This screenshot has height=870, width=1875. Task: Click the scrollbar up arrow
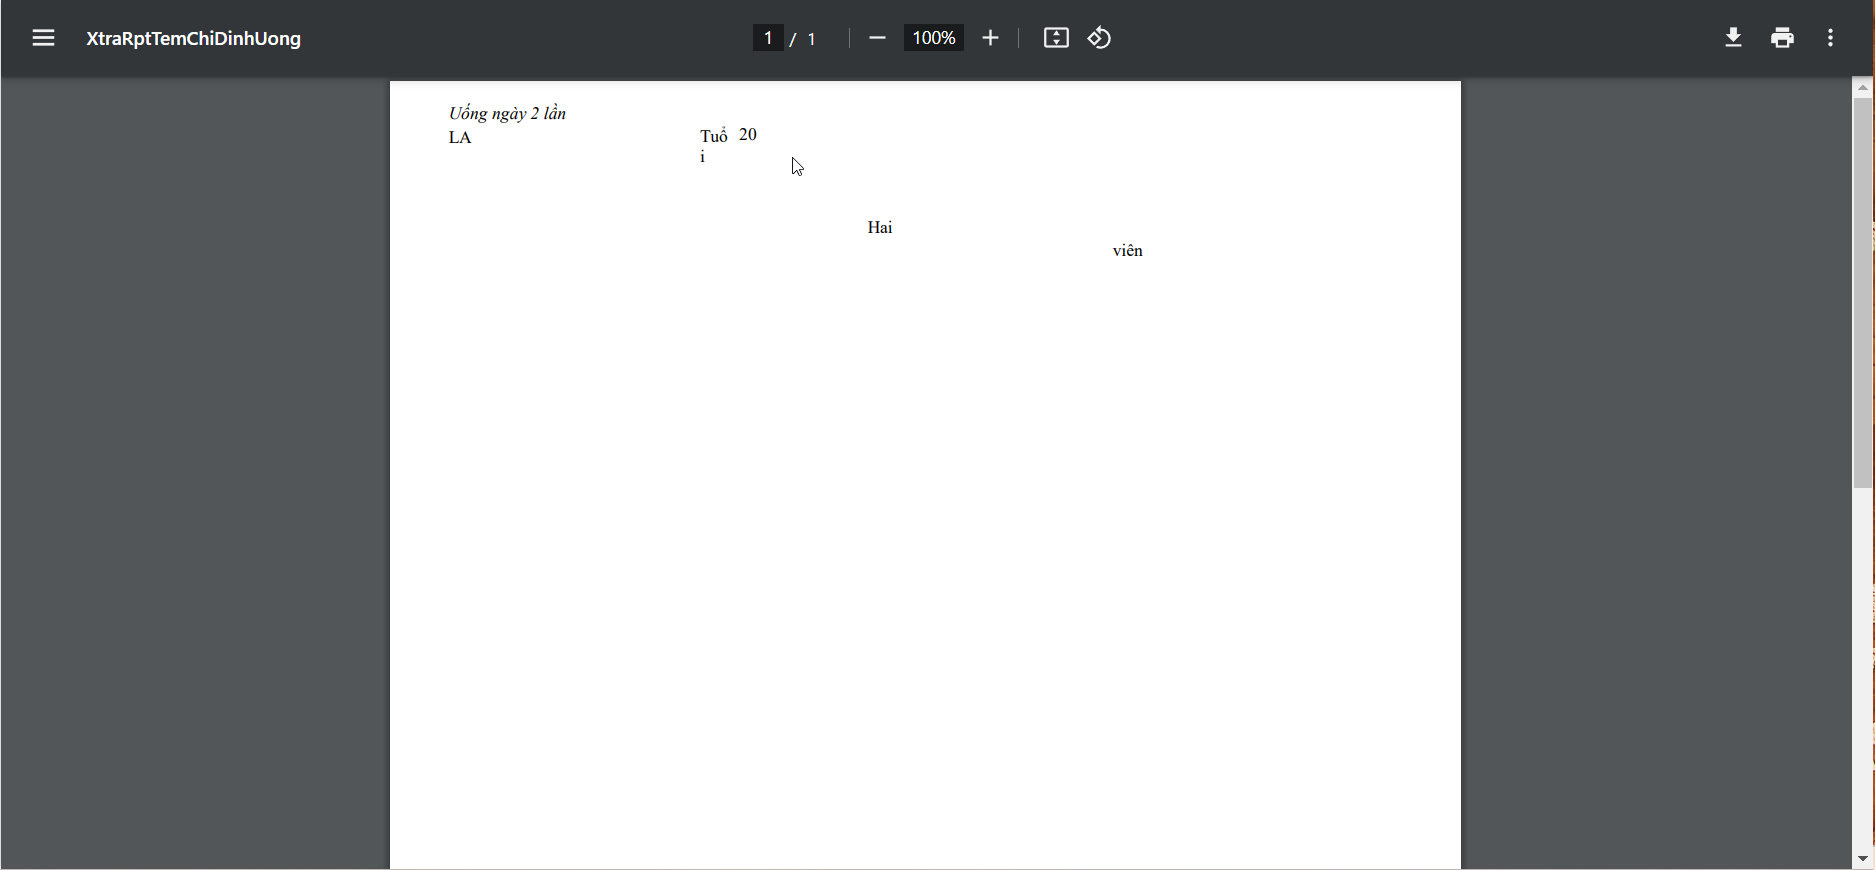click(x=1862, y=87)
